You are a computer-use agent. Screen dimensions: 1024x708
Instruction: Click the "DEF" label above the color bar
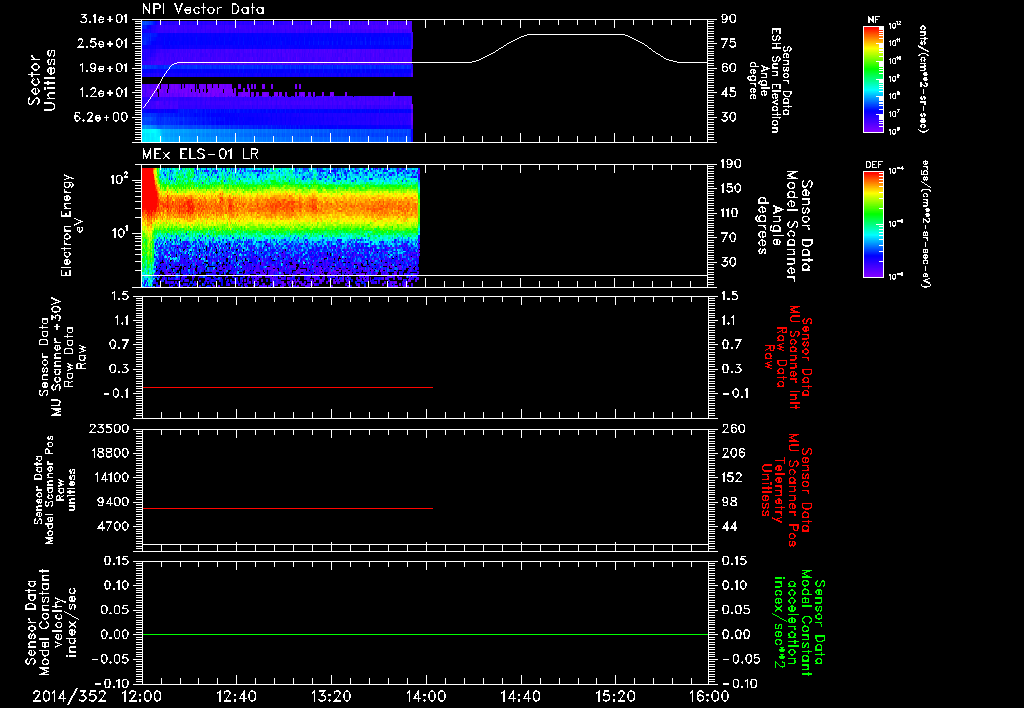[873, 165]
